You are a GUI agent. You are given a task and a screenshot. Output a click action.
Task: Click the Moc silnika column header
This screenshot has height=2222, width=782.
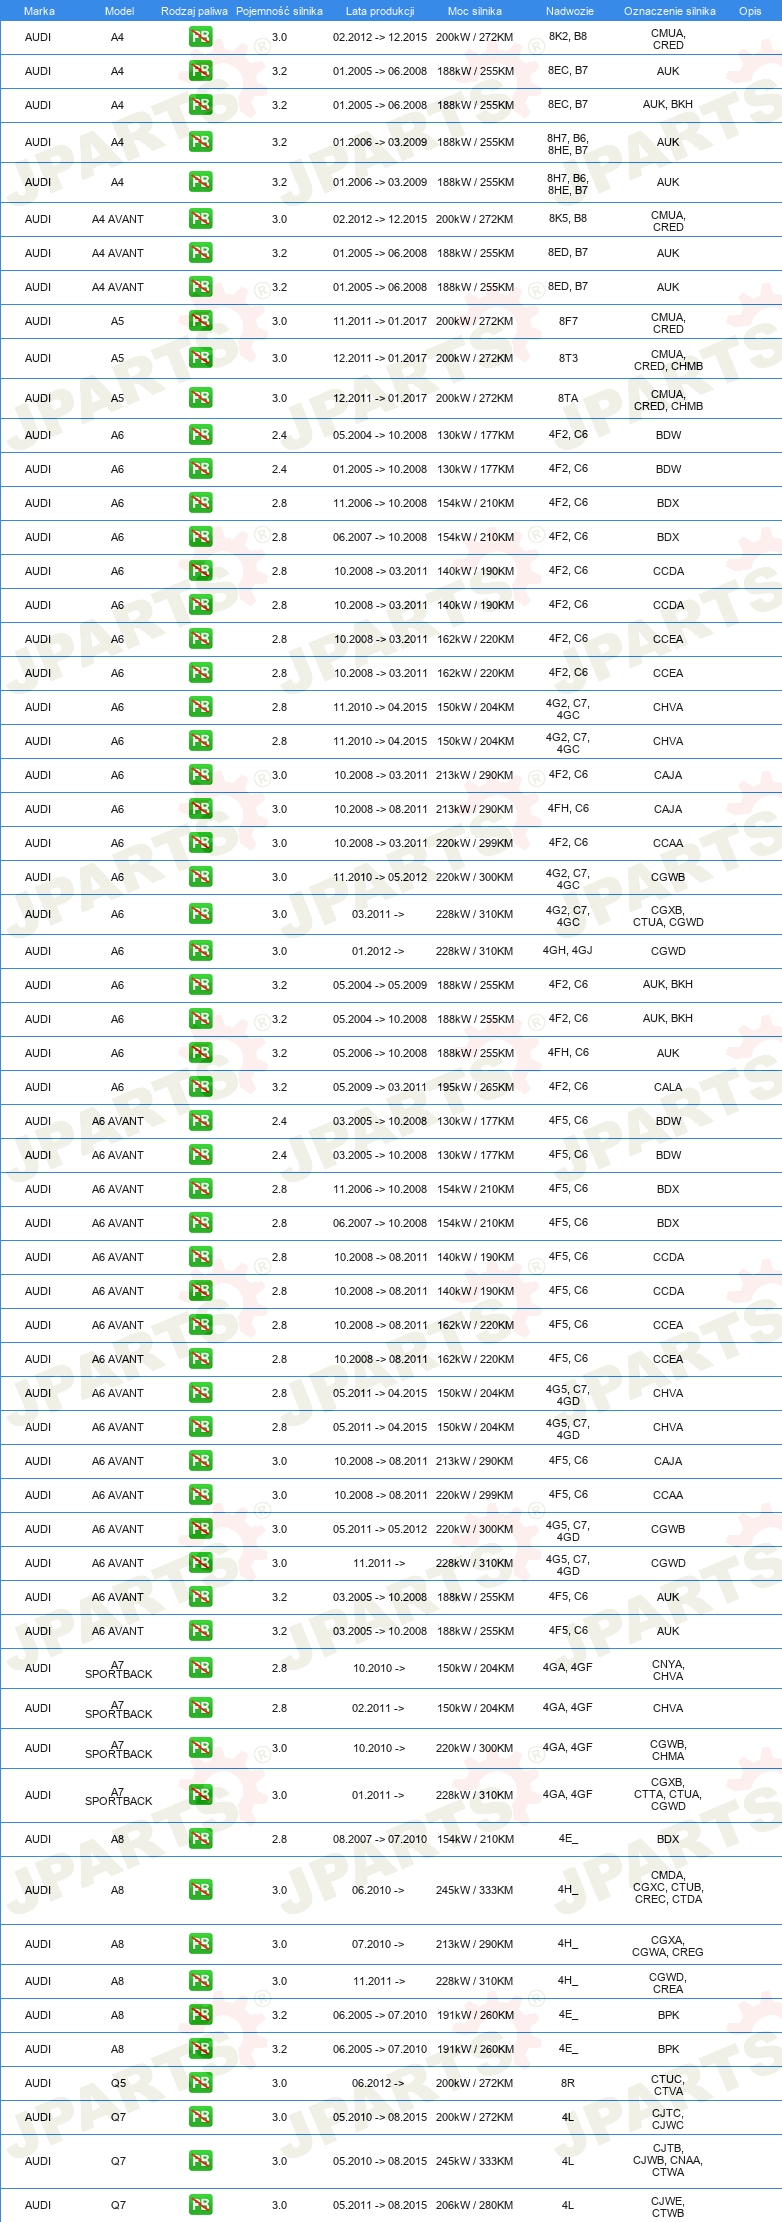(x=475, y=11)
